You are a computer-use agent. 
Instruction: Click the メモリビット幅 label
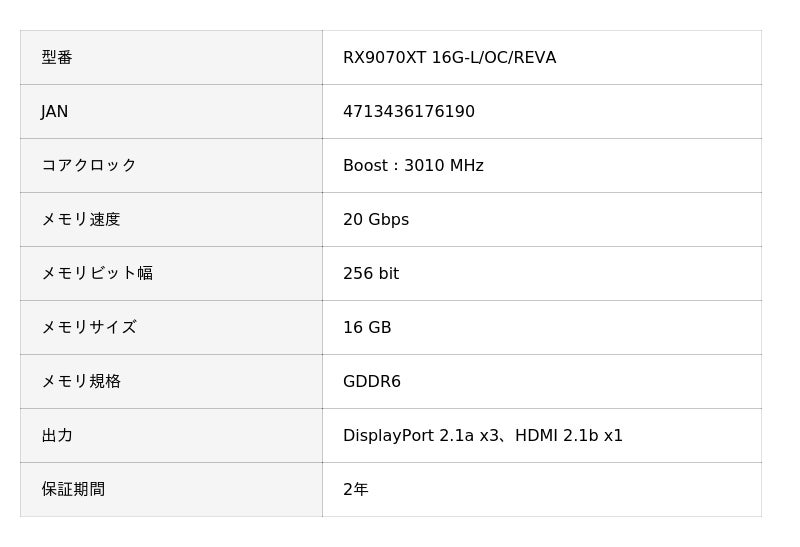tap(96, 274)
